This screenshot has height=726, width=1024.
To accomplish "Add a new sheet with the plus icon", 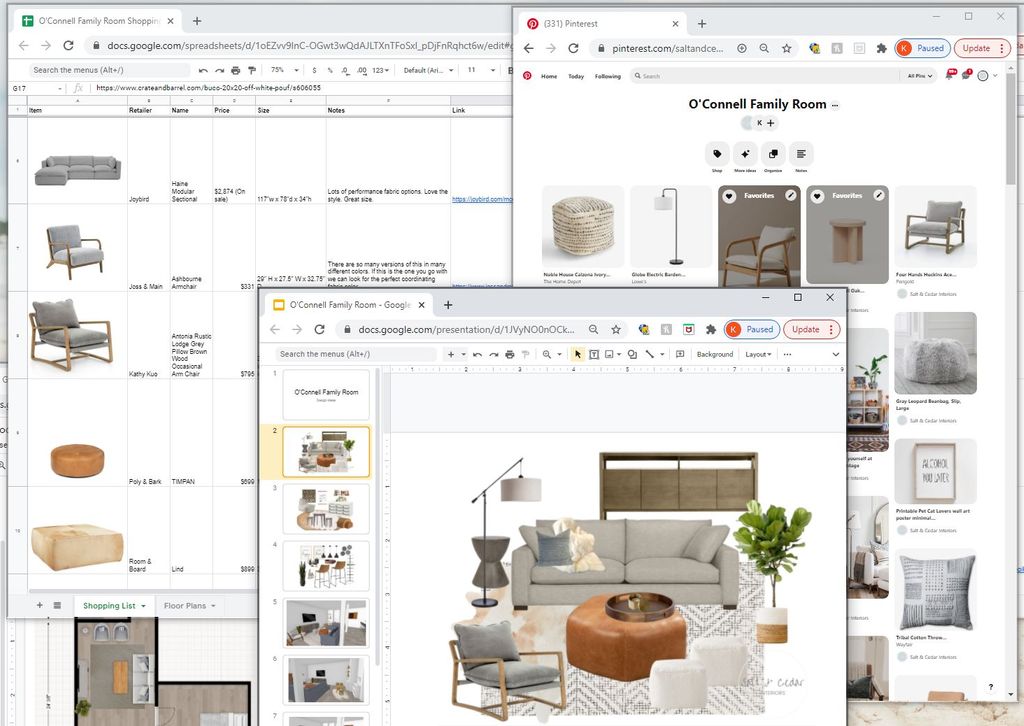I will 40,605.
